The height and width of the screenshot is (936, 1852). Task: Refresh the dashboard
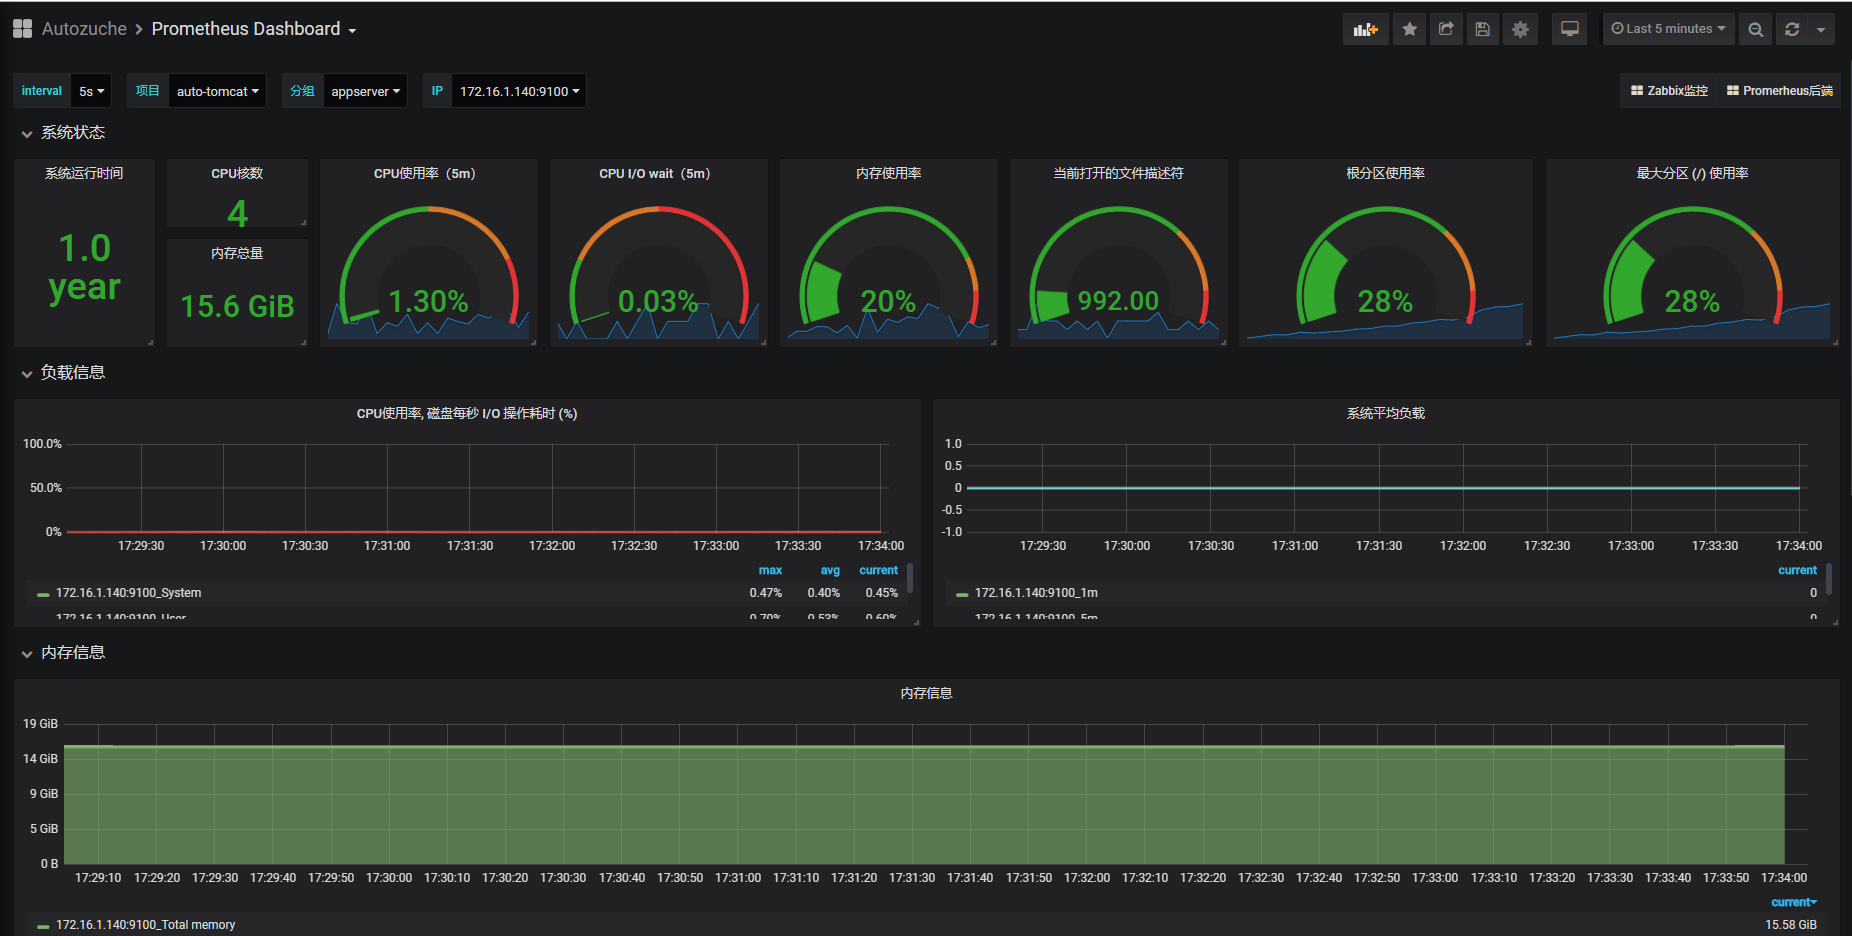(1792, 29)
